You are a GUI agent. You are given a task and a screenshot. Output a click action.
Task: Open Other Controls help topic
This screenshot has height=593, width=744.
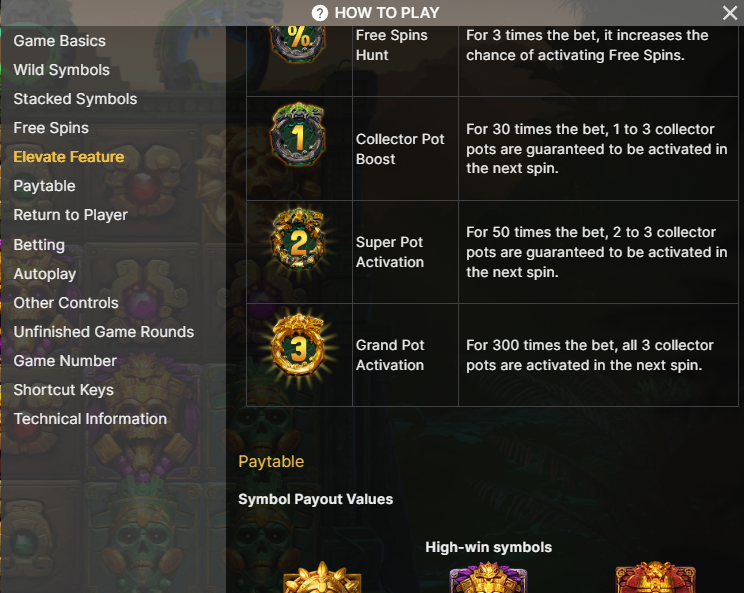pyautogui.click(x=66, y=303)
